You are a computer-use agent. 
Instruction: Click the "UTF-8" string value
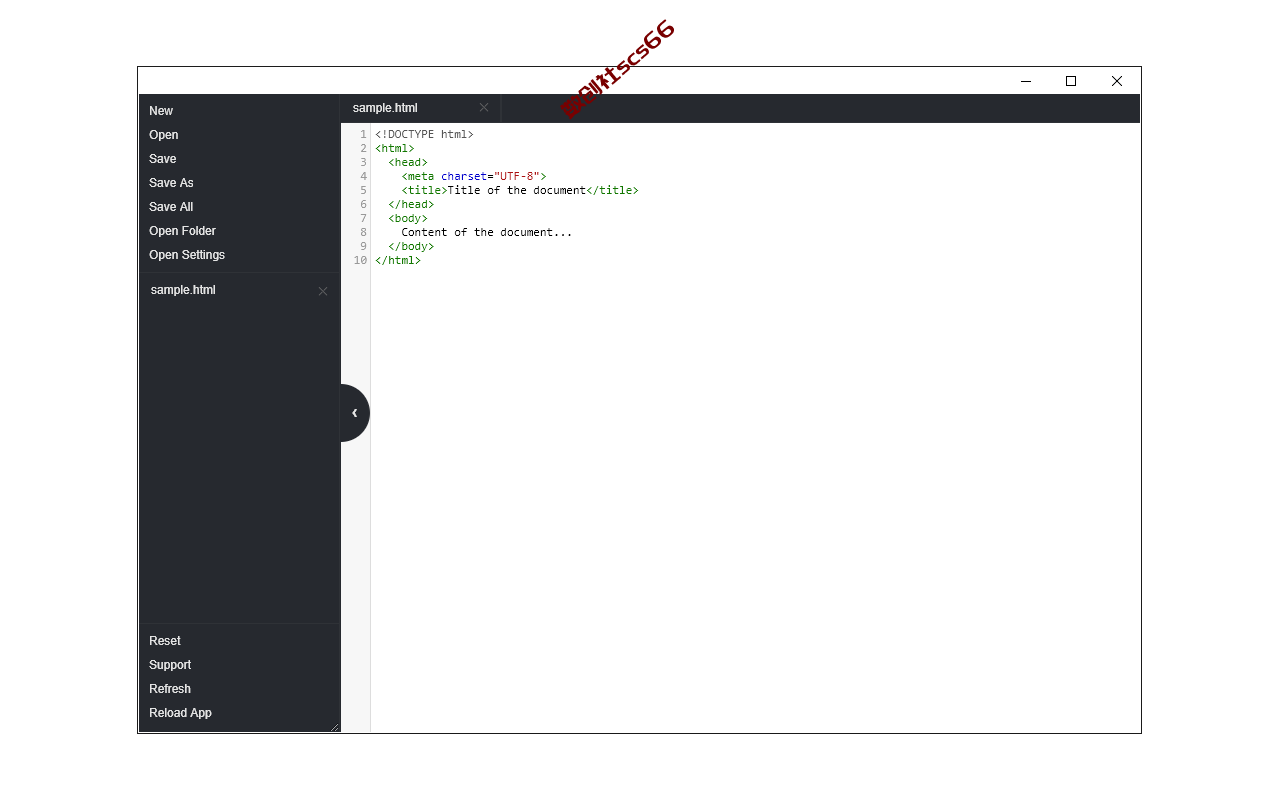coord(517,176)
